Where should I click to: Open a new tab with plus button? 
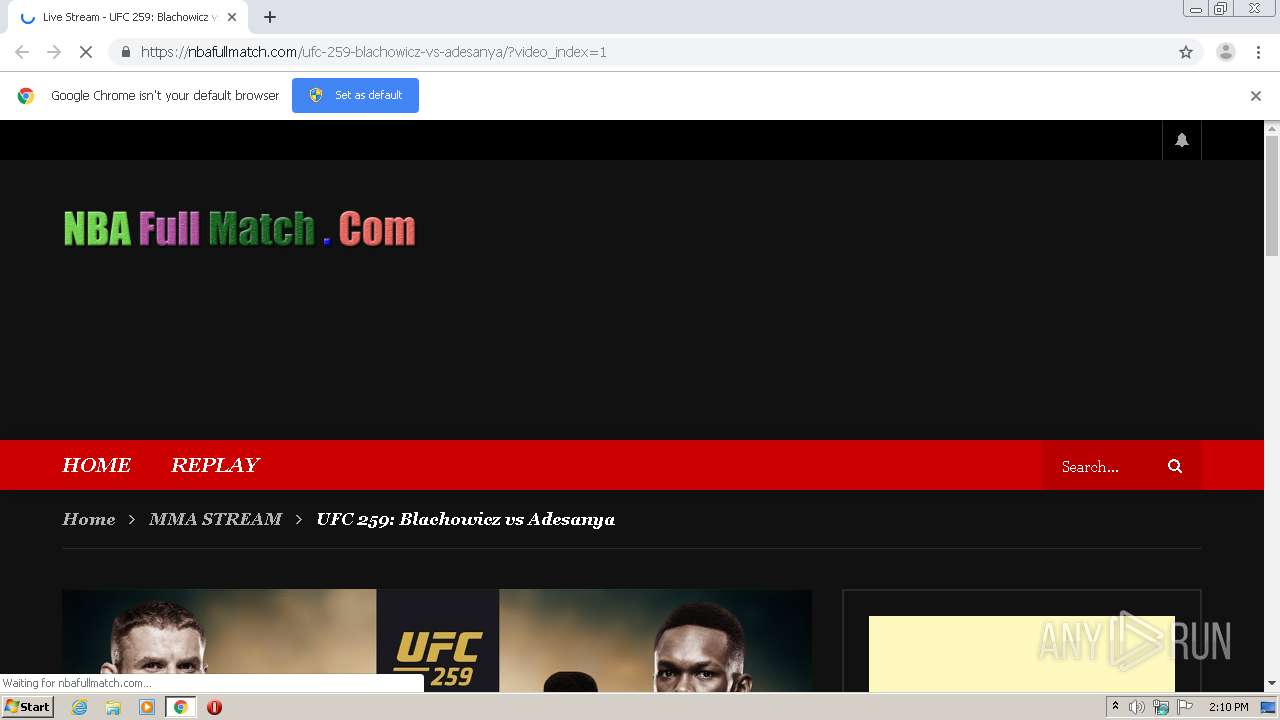pos(270,17)
